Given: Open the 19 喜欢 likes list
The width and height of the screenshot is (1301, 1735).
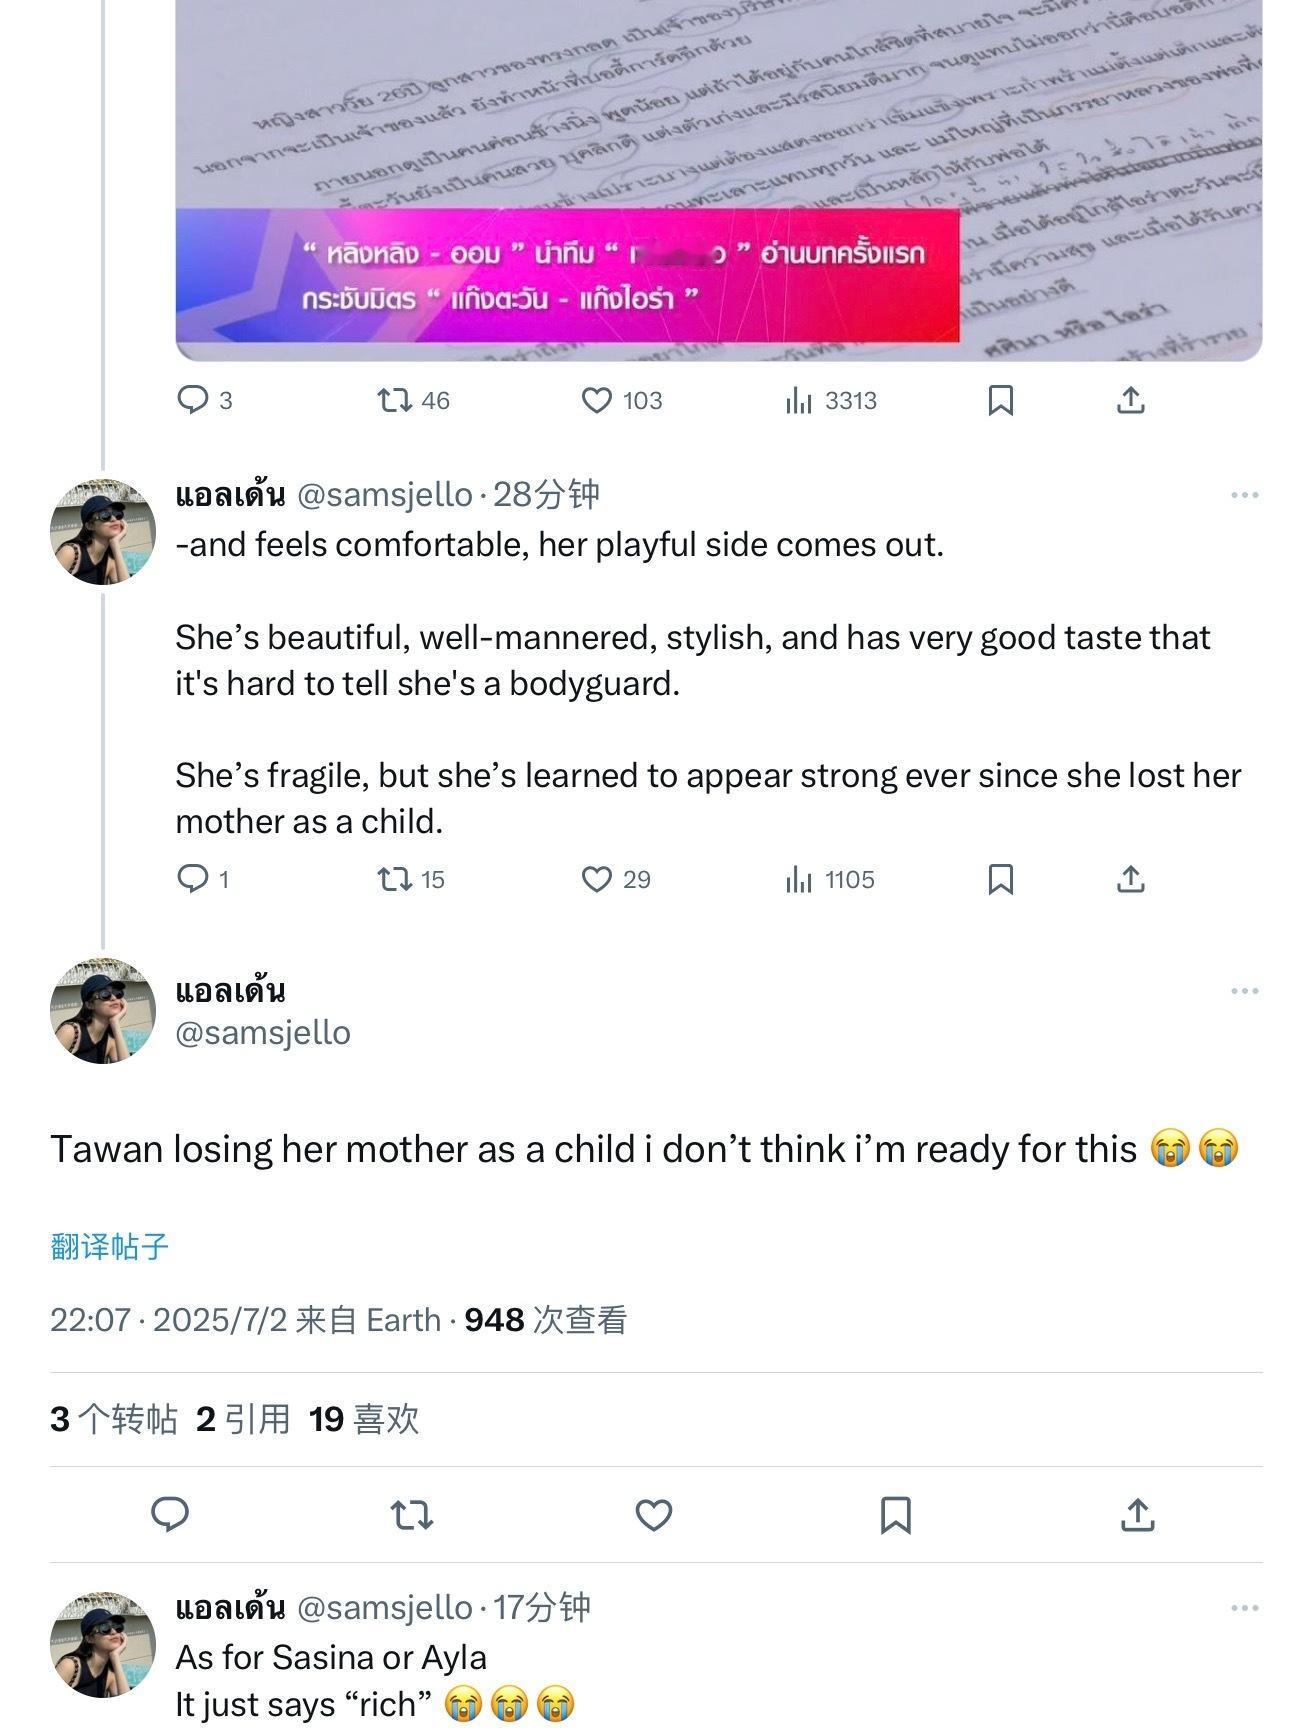Looking at the screenshot, I should [x=364, y=1419].
